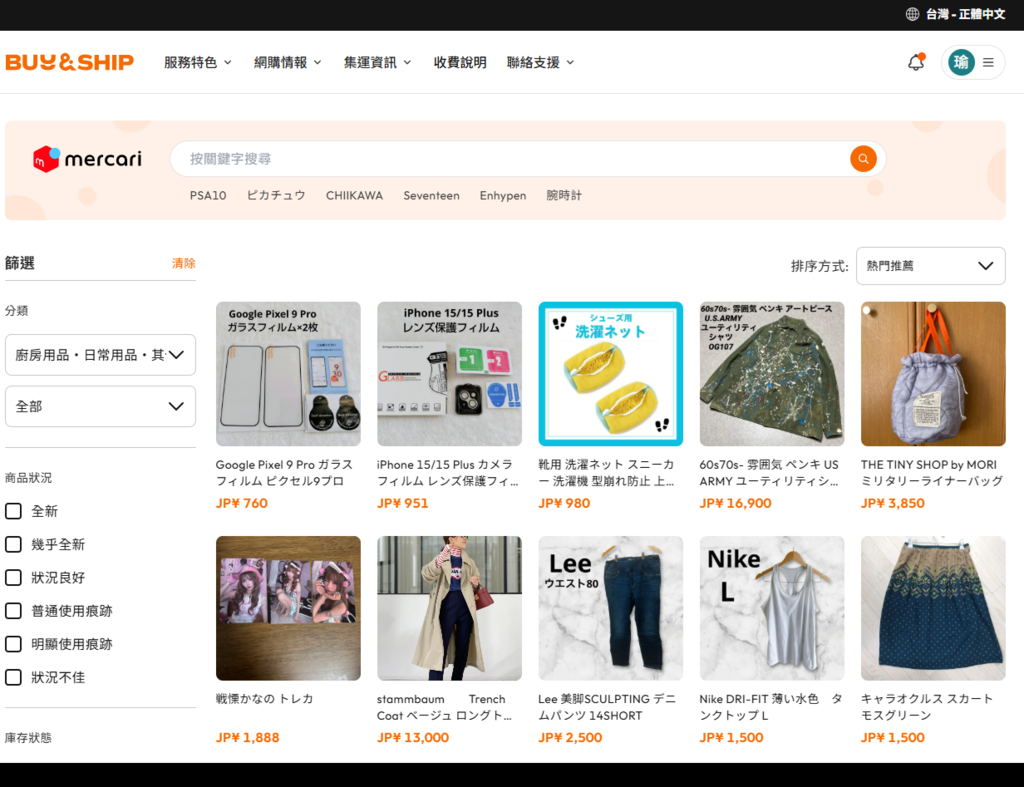Check the 狀況不佳 checkbox

(13, 677)
